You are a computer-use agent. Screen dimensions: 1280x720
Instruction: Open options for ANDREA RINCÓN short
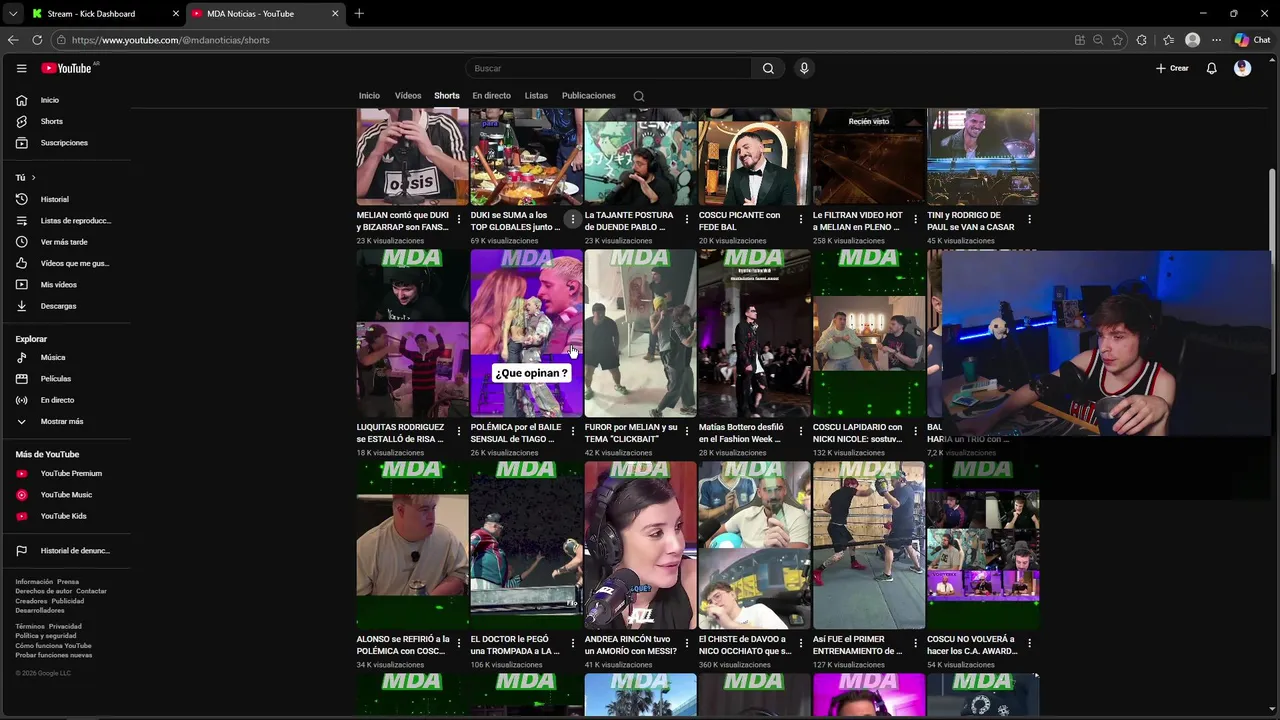pos(687,643)
